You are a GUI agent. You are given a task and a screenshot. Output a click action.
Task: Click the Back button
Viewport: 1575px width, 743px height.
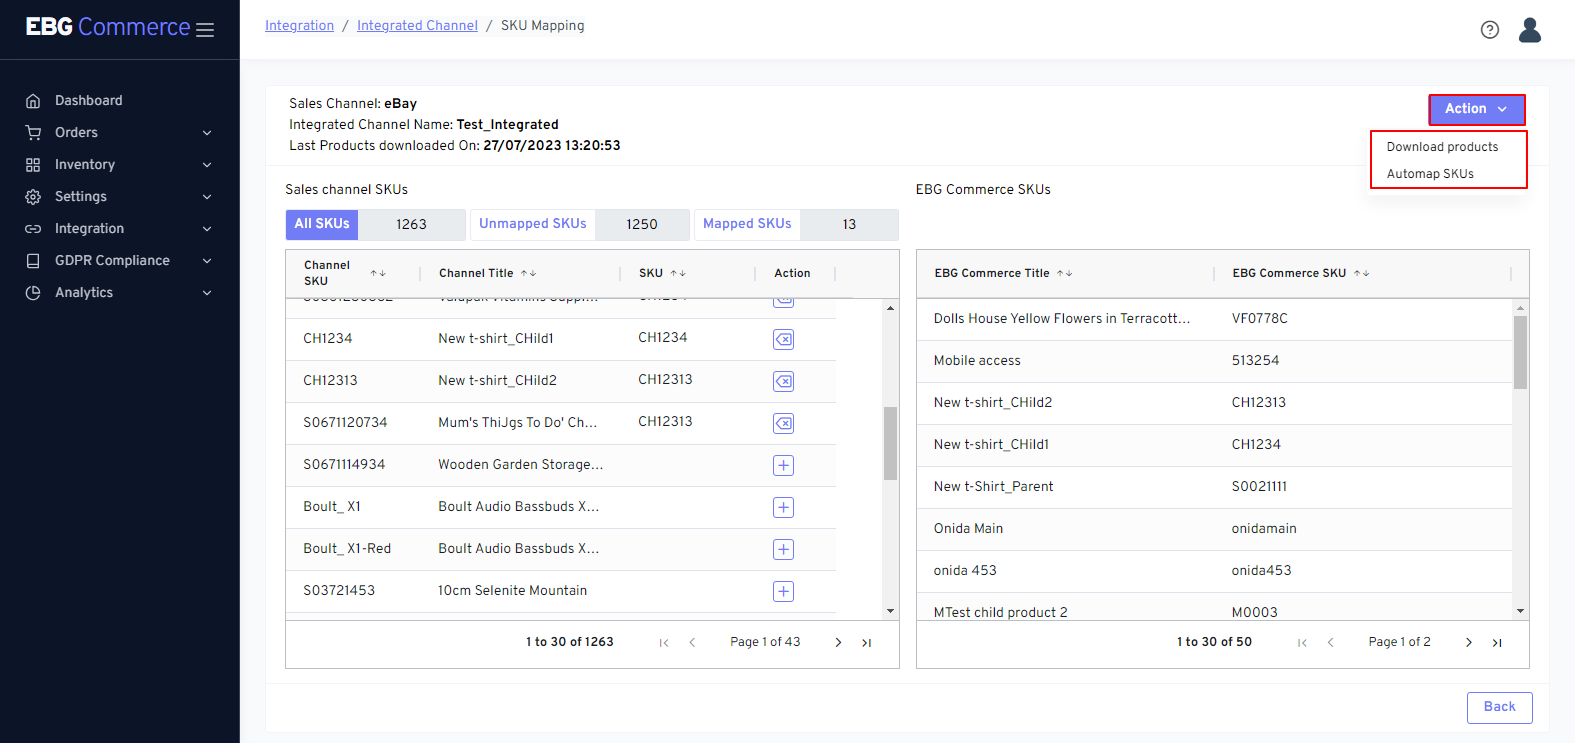(x=1499, y=707)
